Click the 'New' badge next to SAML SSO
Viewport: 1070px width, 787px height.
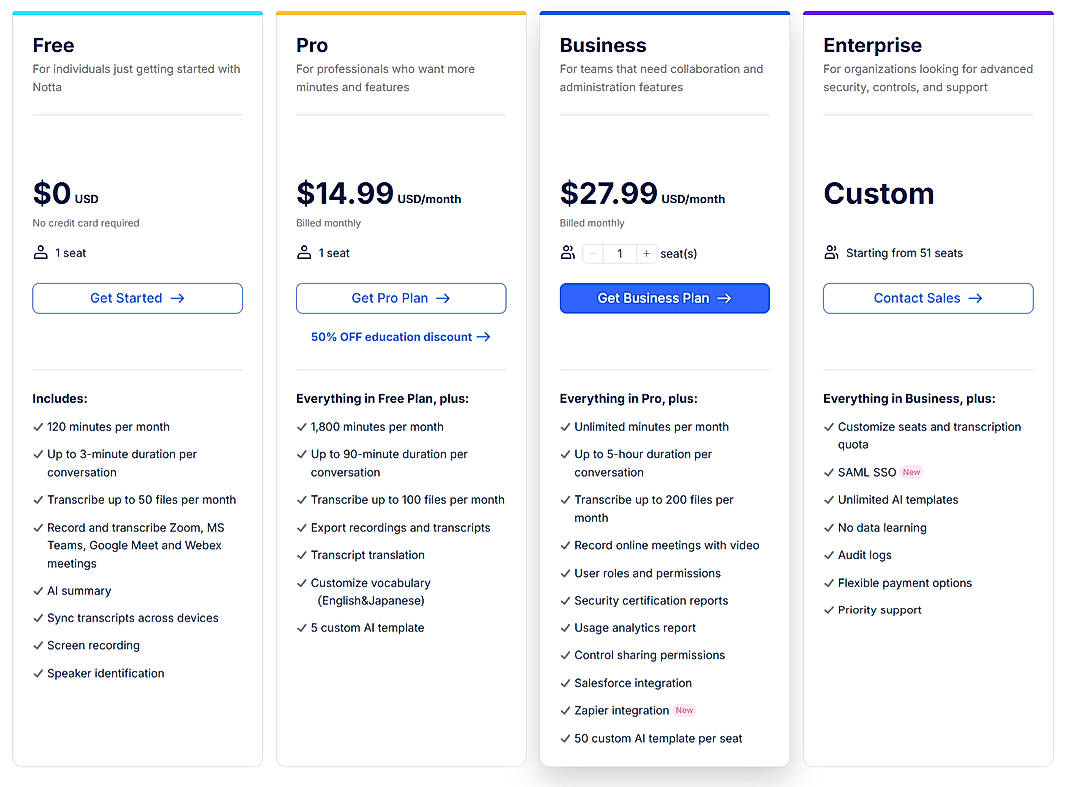(x=912, y=471)
